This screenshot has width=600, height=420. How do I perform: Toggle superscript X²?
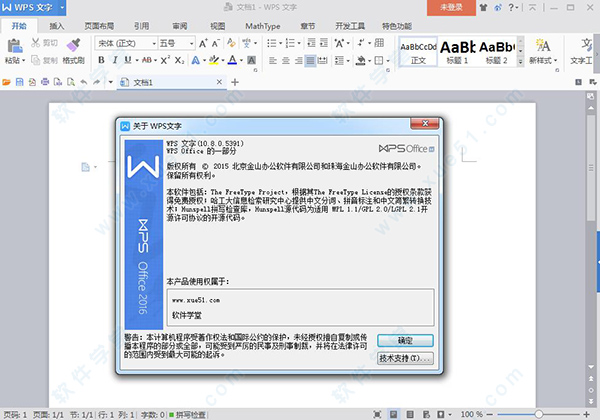165,60
